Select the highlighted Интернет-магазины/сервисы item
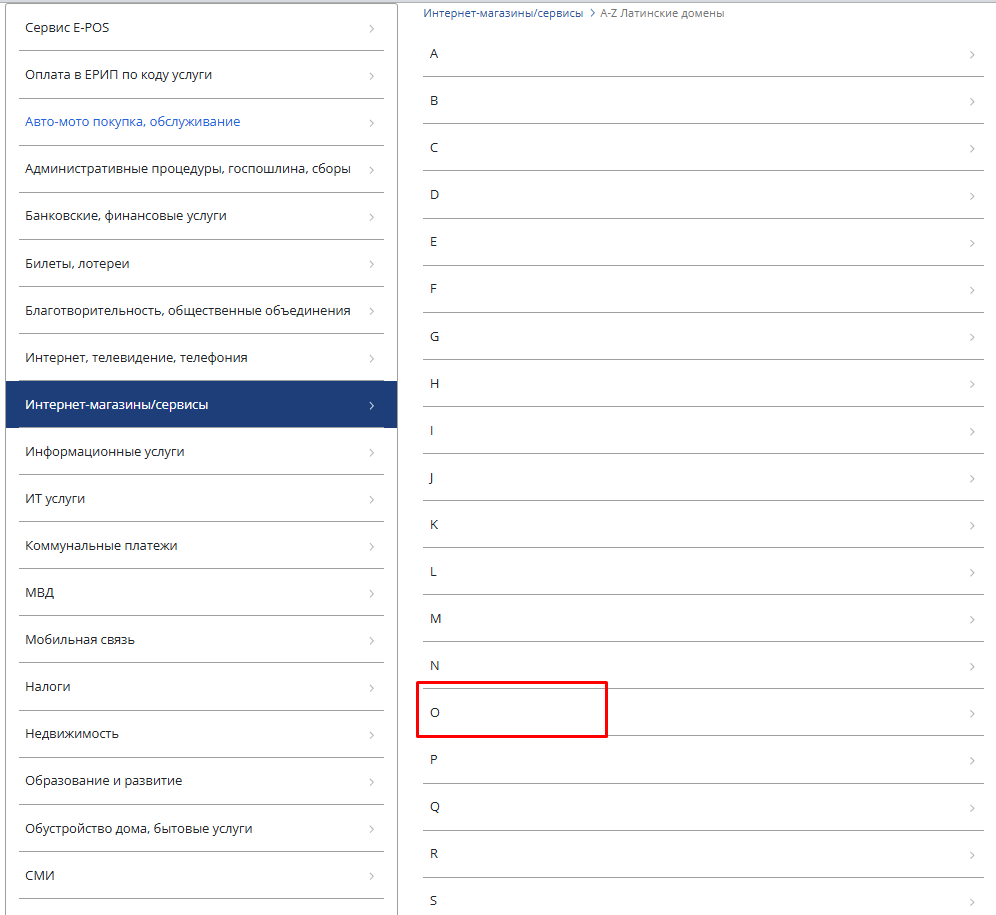Screen dimensions: 996x915 pyautogui.click(x=201, y=405)
